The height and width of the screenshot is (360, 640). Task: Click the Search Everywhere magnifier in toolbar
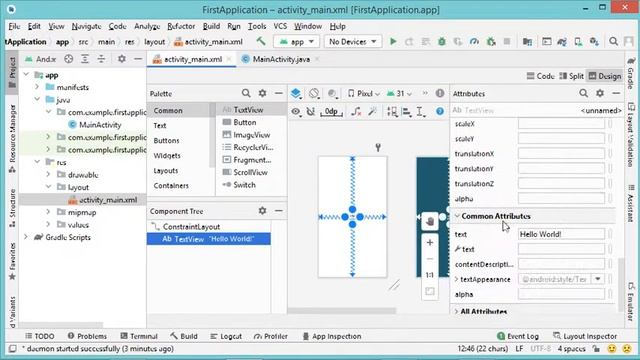[613, 42]
